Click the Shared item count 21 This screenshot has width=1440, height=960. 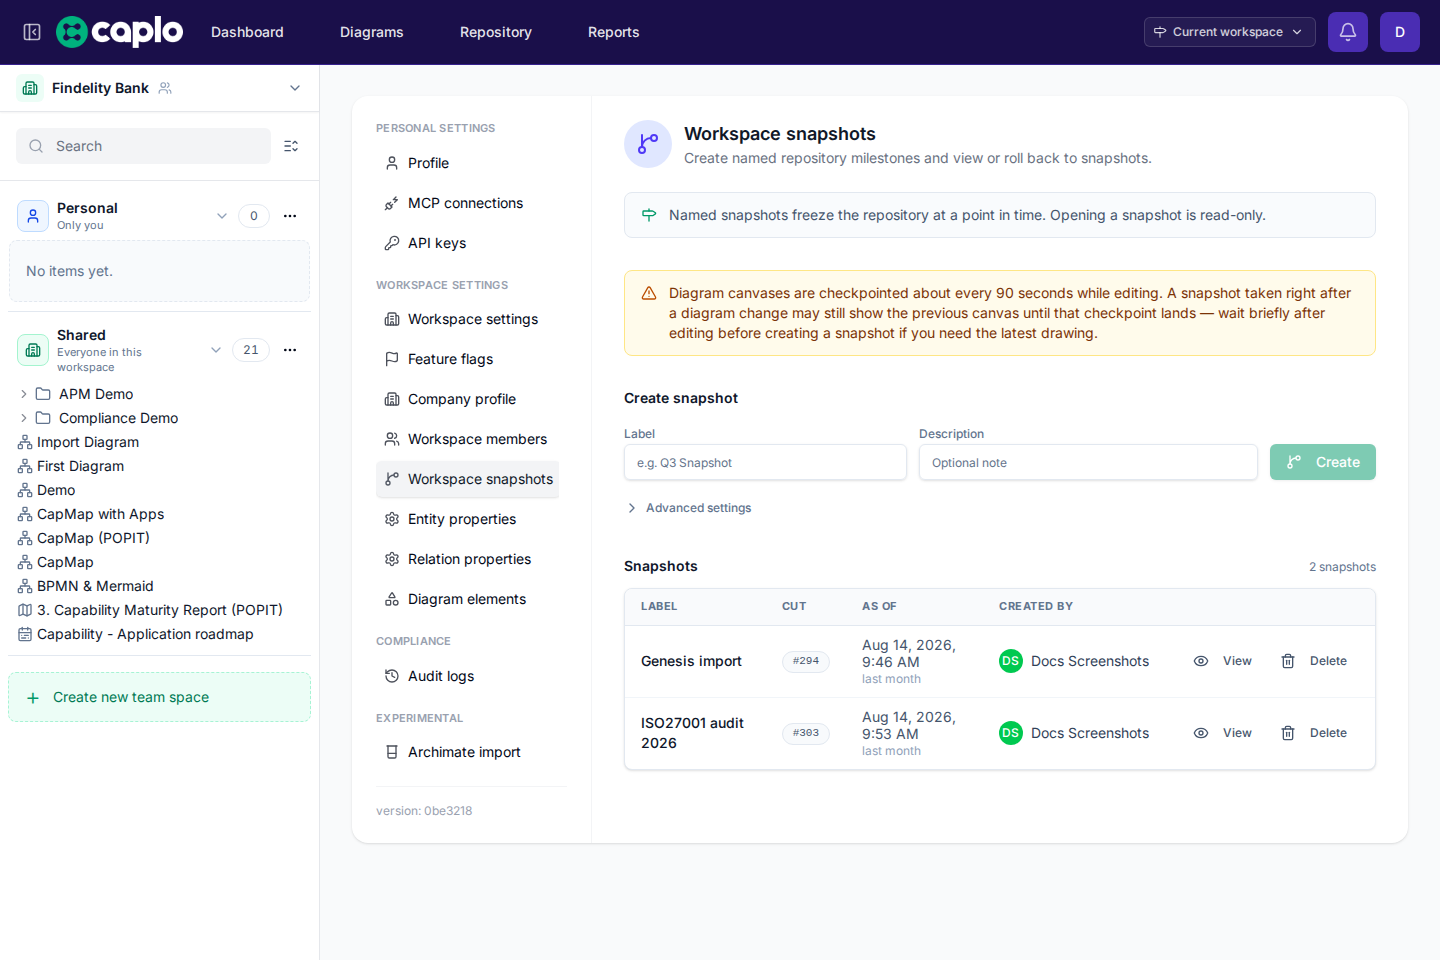pyautogui.click(x=251, y=350)
